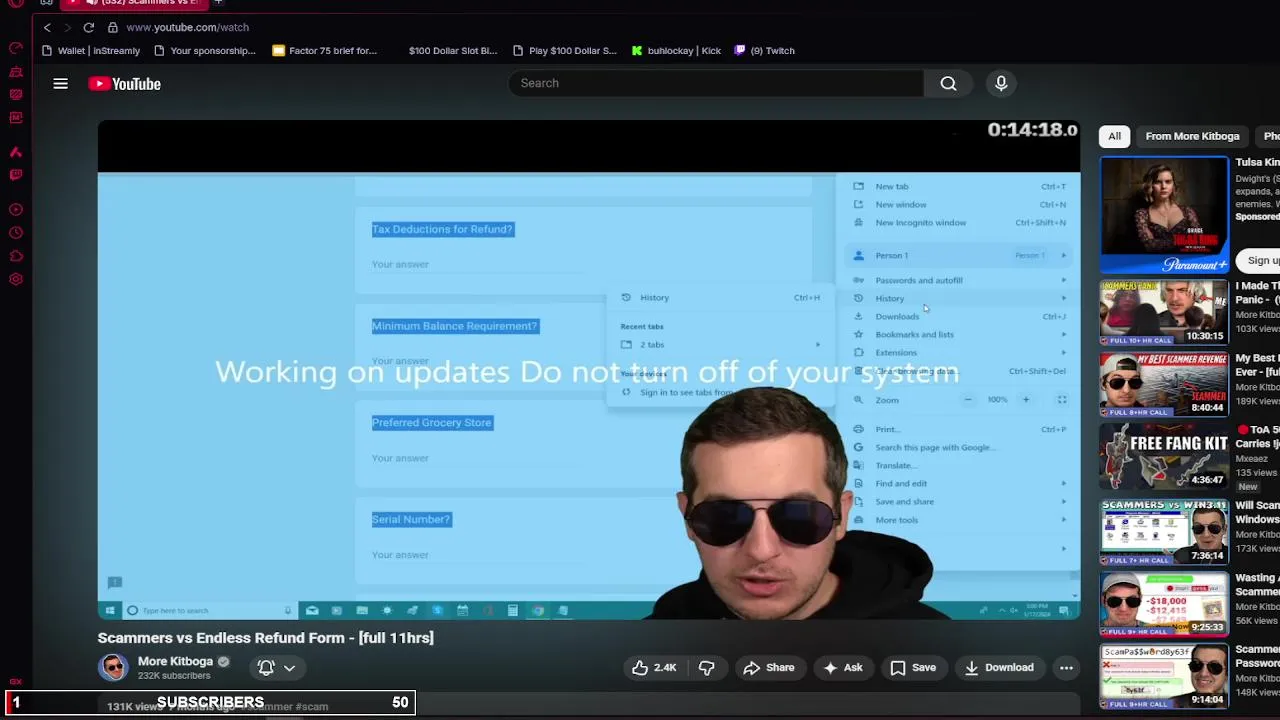
Task: Open the 'Wallet | inStreamly' bookmark
Action: [91, 51]
